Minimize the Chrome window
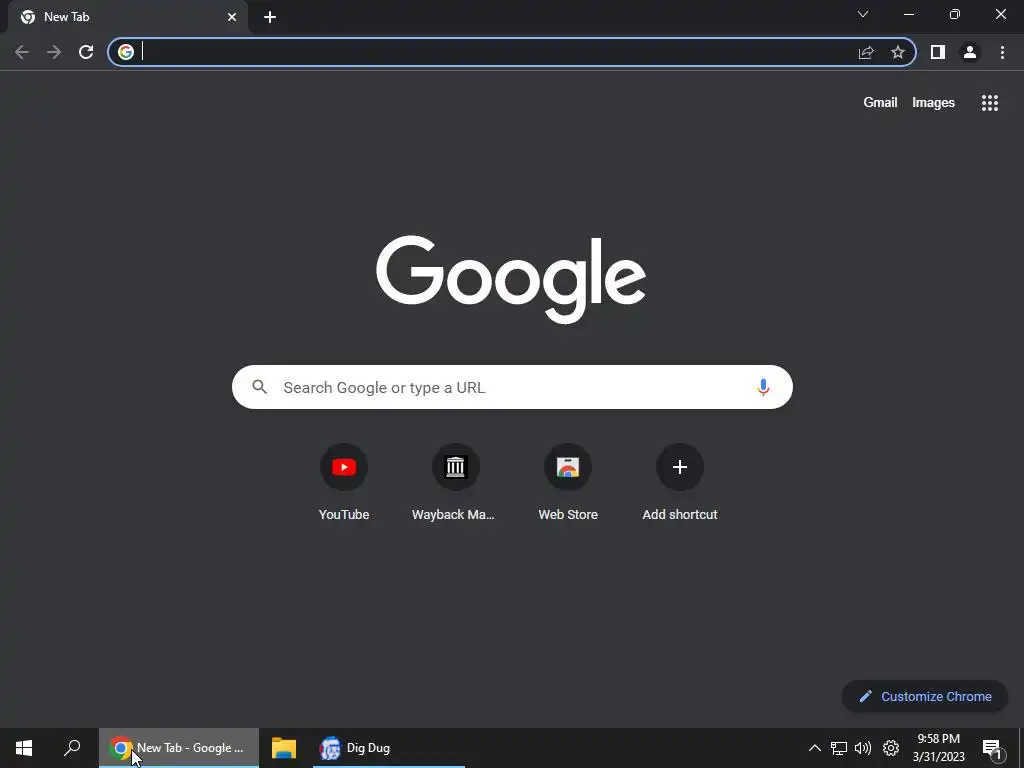 pyautogui.click(x=908, y=14)
